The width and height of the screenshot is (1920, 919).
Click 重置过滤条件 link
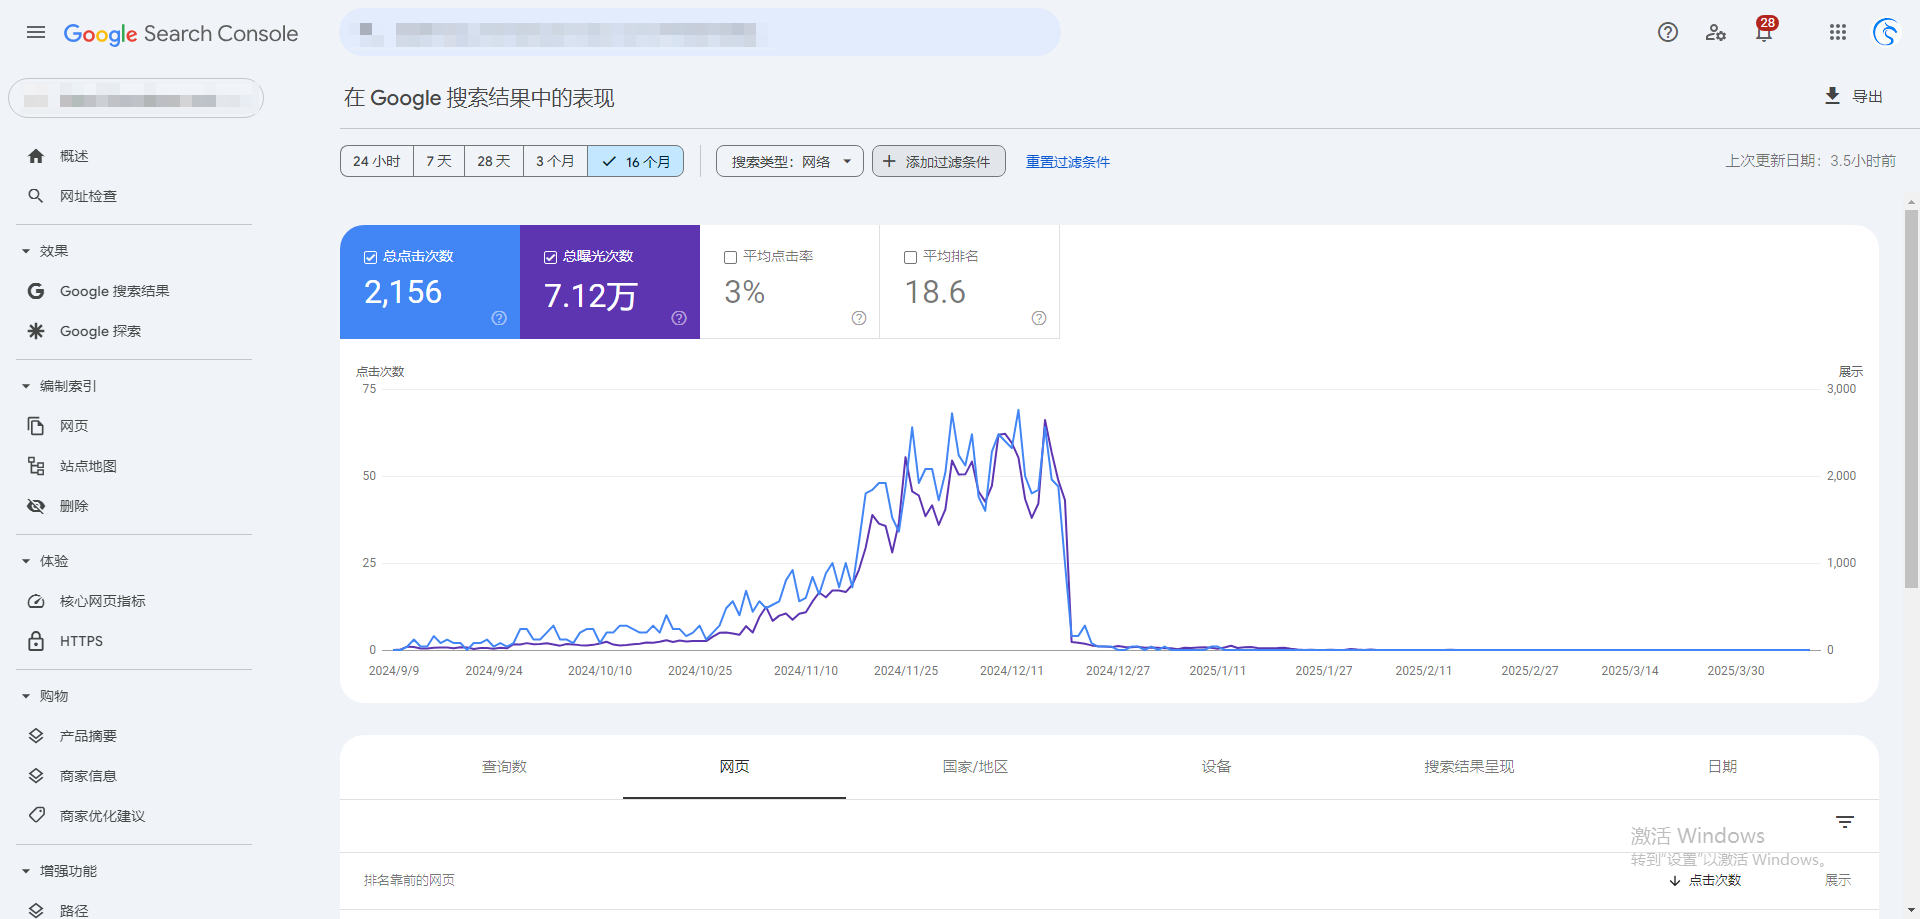pos(1067,162)
